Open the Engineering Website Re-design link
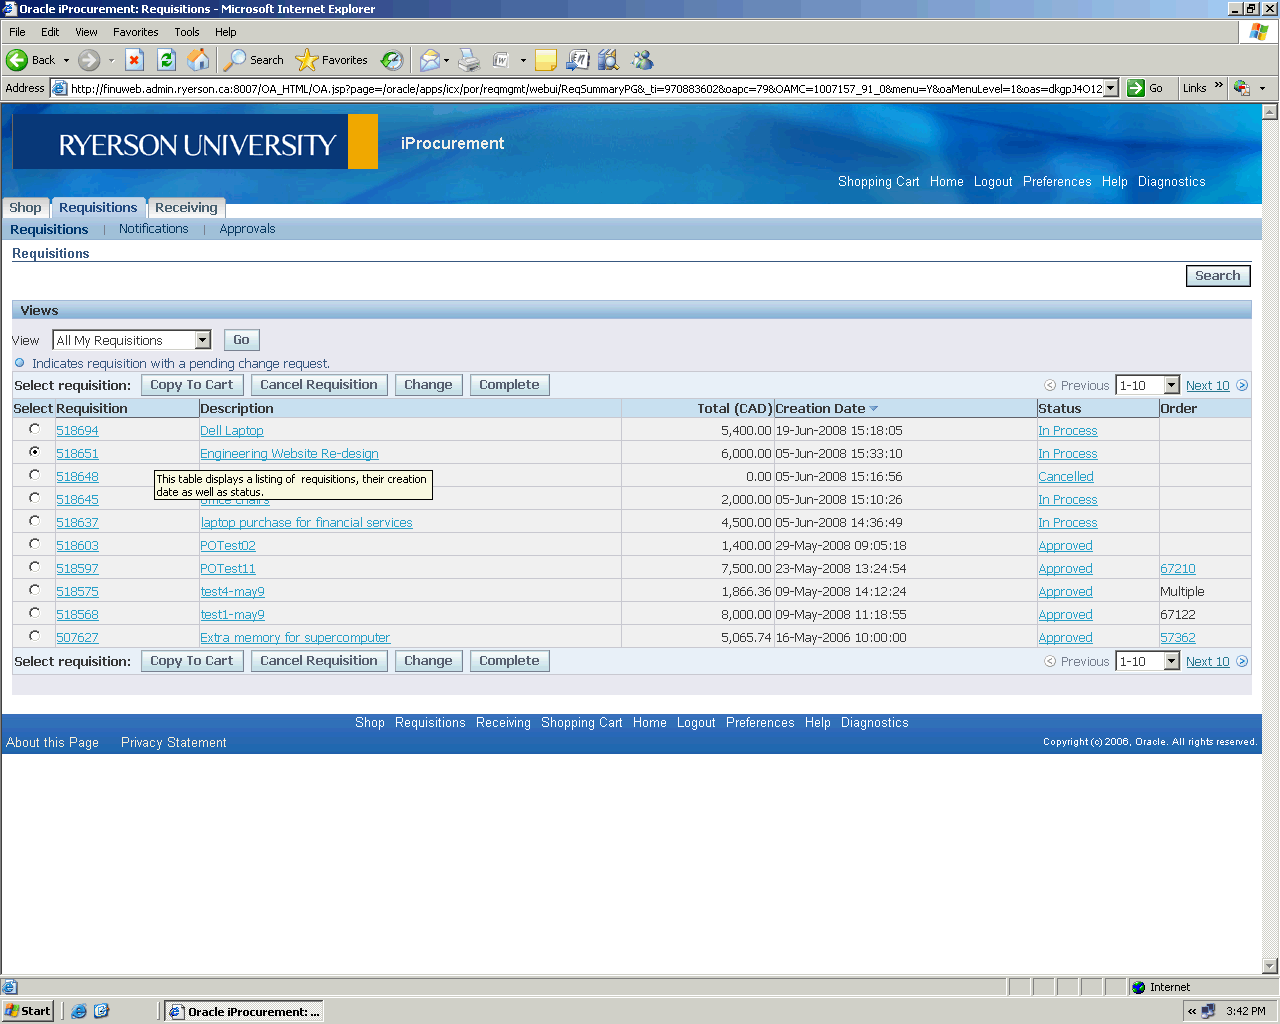This screenshot has height=1024, width=1280. tap(289, 454)
